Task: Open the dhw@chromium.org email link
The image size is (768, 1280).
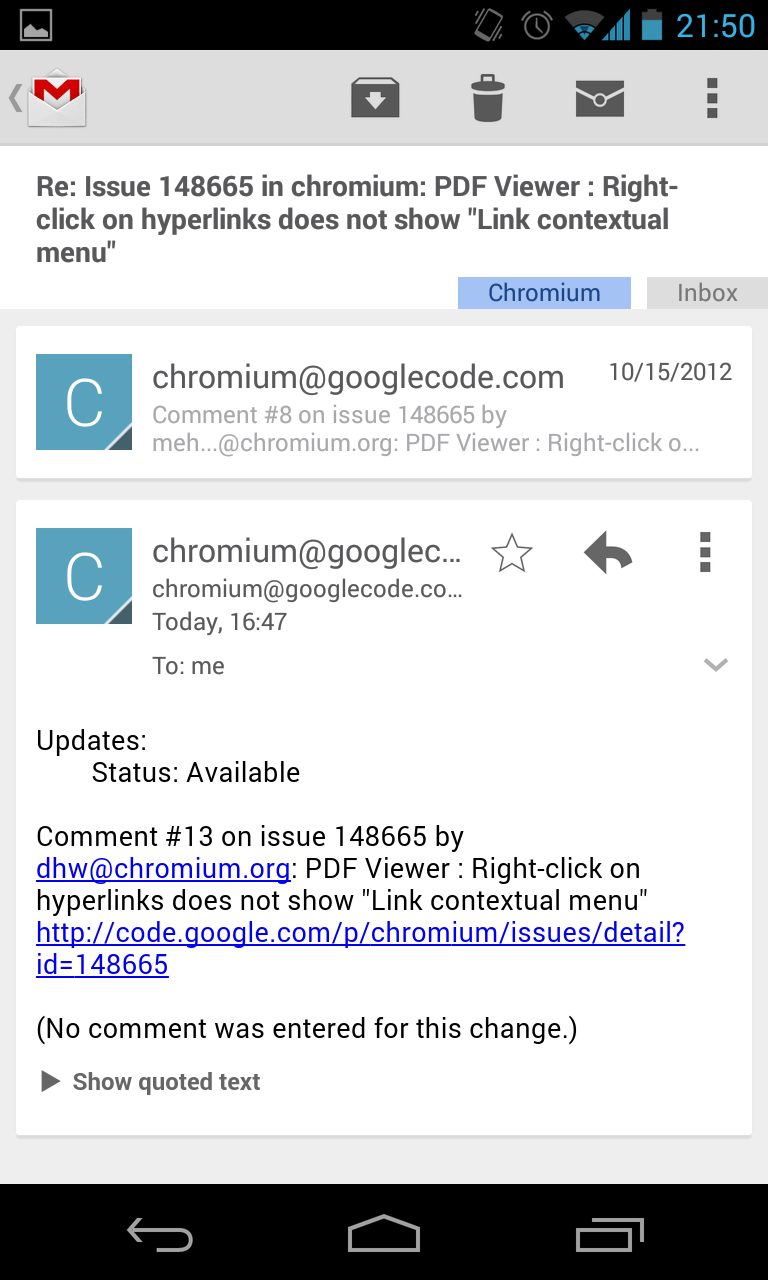Action: click(x=163, y=868)
